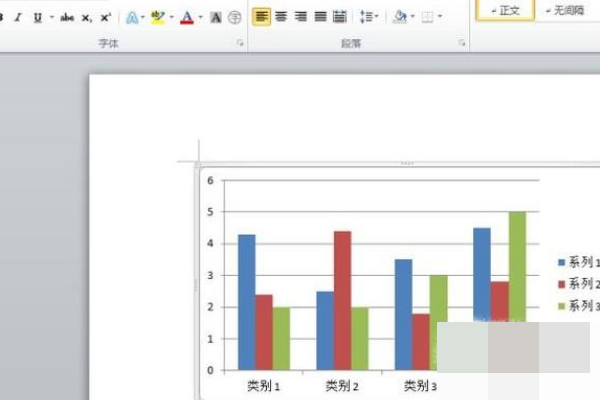This screenshot has width=600, height=400.
Task: Click the 系列2 legend entry
Action: 579,284
